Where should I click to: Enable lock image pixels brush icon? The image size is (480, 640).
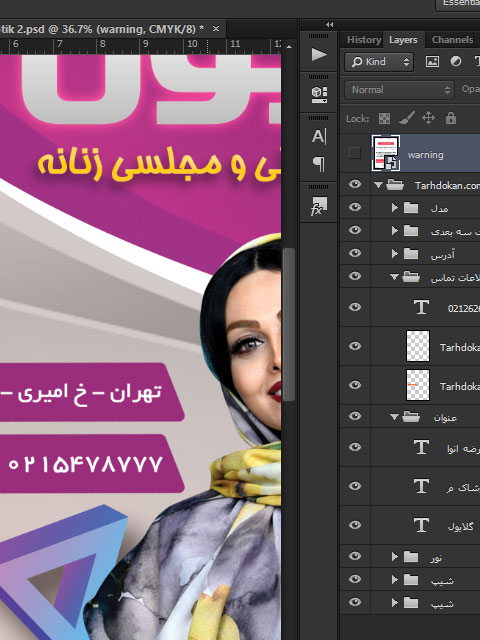point(407,118)
